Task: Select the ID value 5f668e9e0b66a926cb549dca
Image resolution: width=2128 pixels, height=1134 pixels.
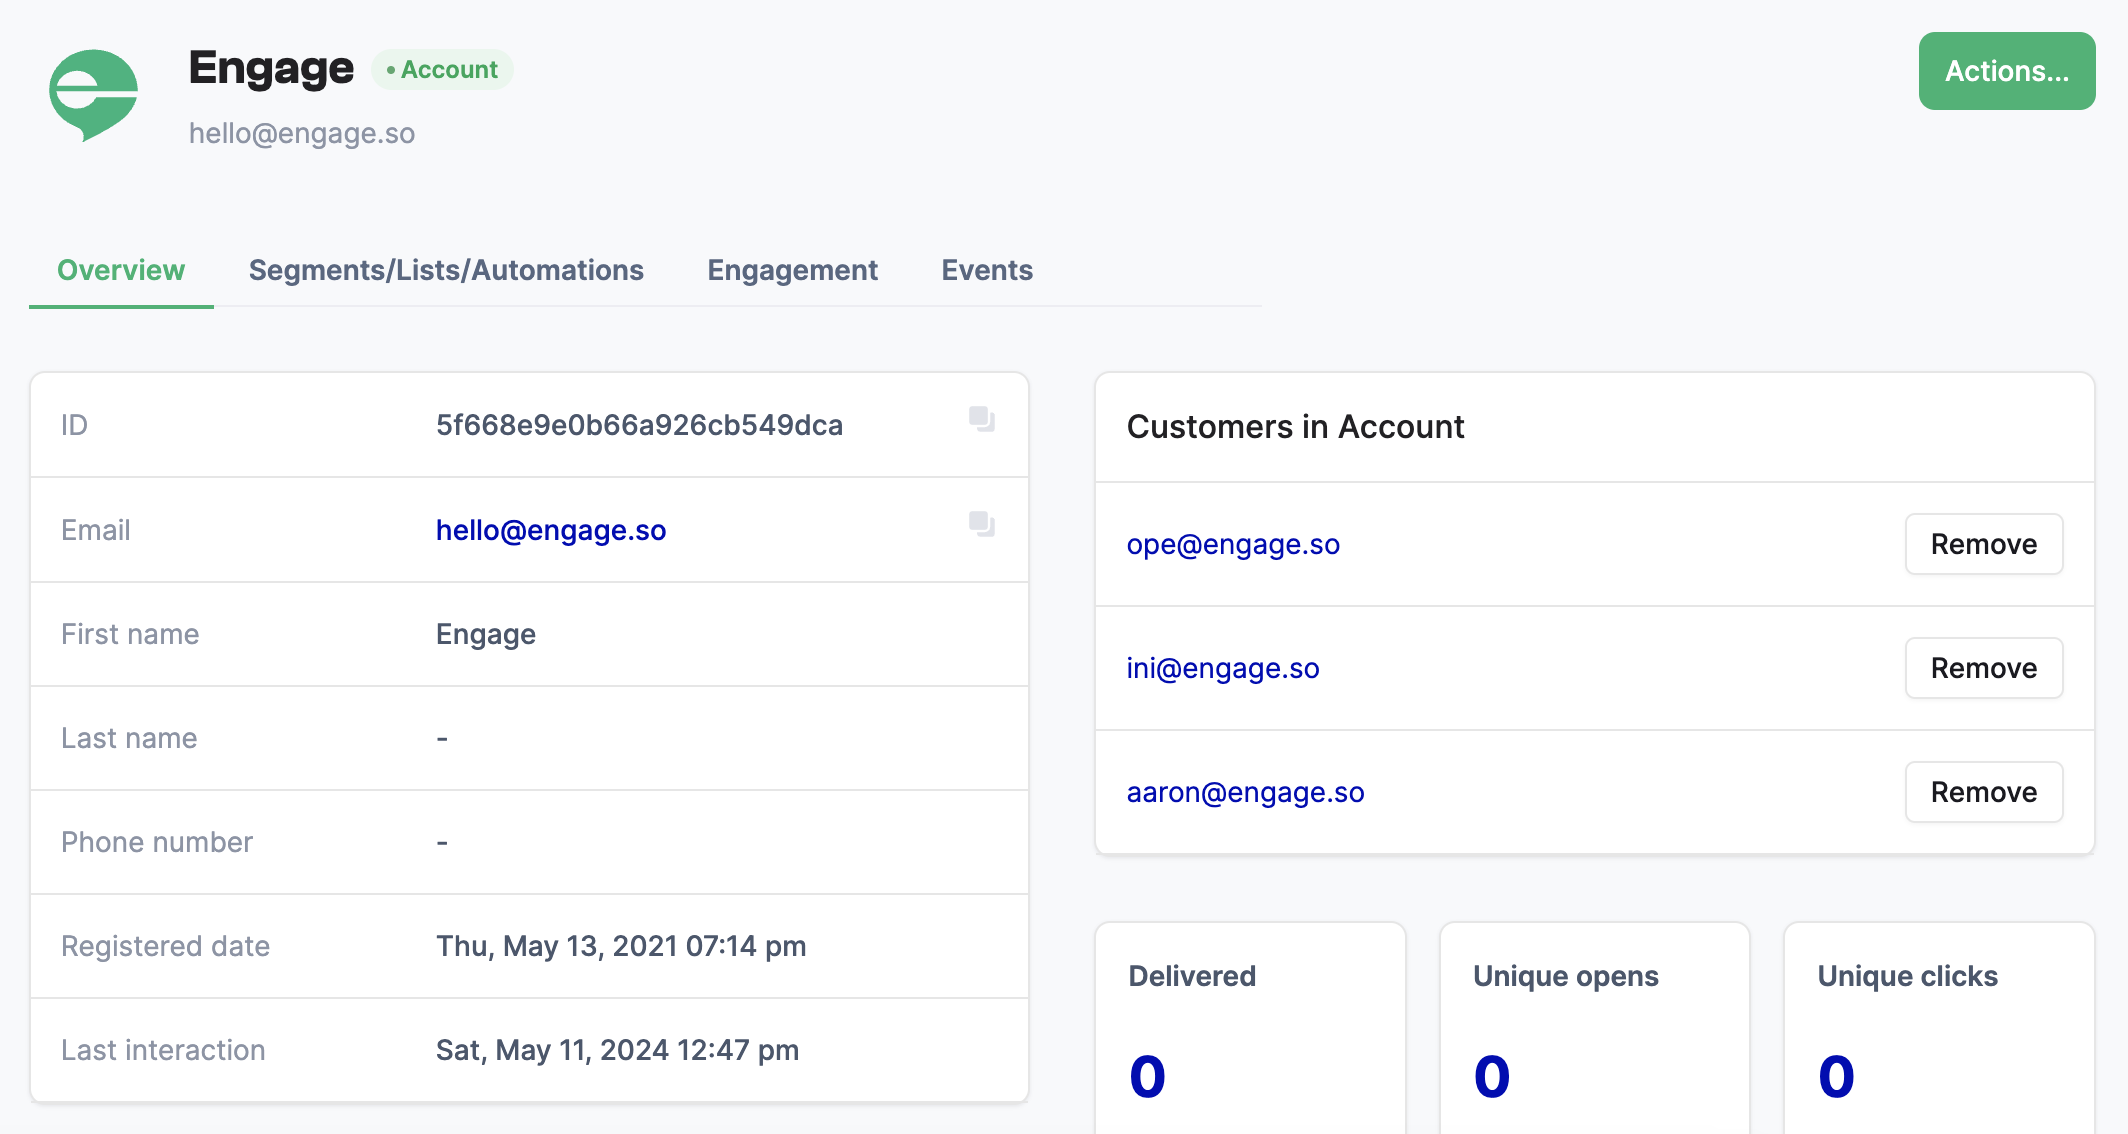Action: pyautogui.click(x=639, y=425)
